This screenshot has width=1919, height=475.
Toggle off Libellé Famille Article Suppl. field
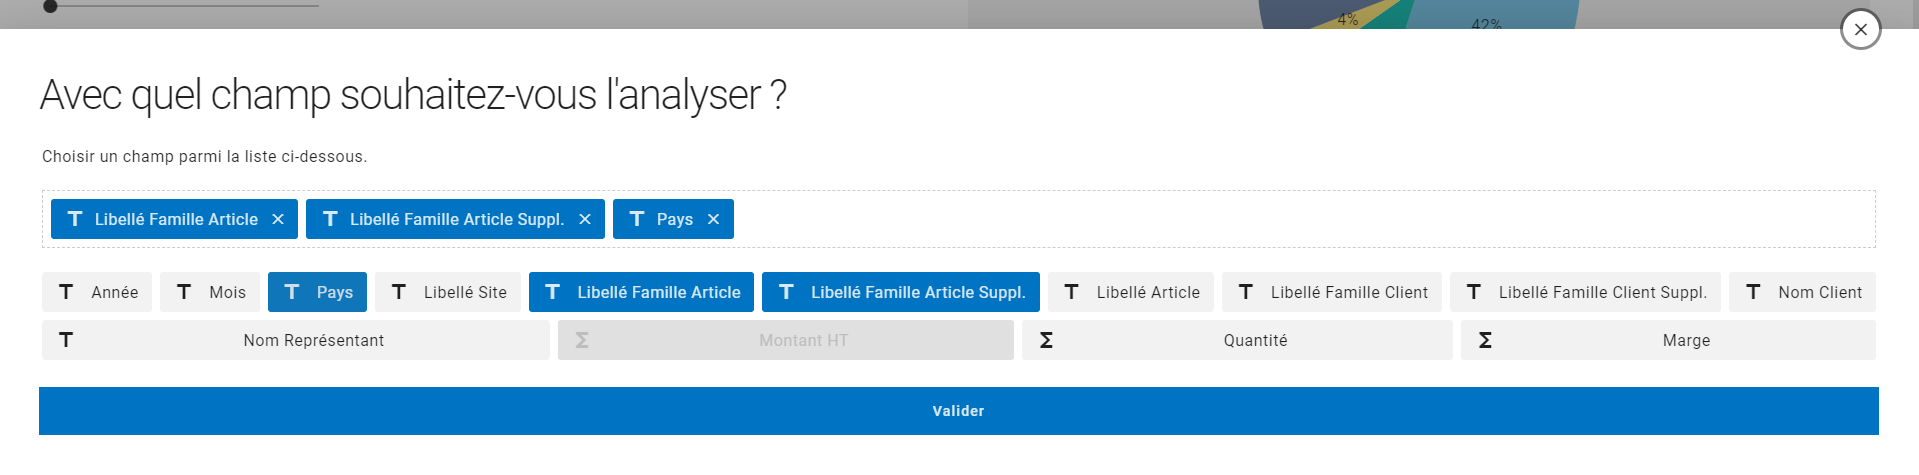[x=900, y=293]
